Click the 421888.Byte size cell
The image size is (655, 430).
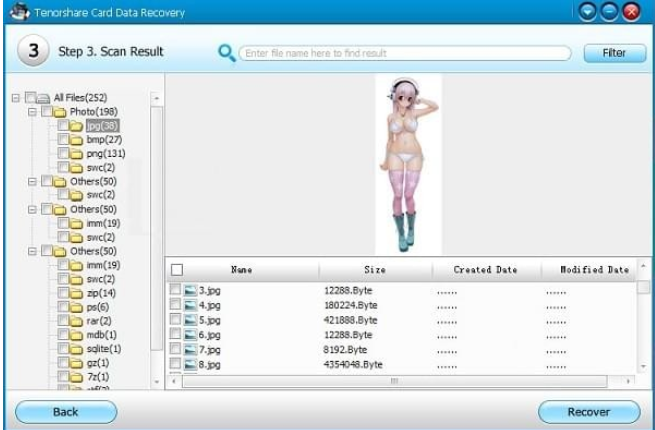coord(350,320)
